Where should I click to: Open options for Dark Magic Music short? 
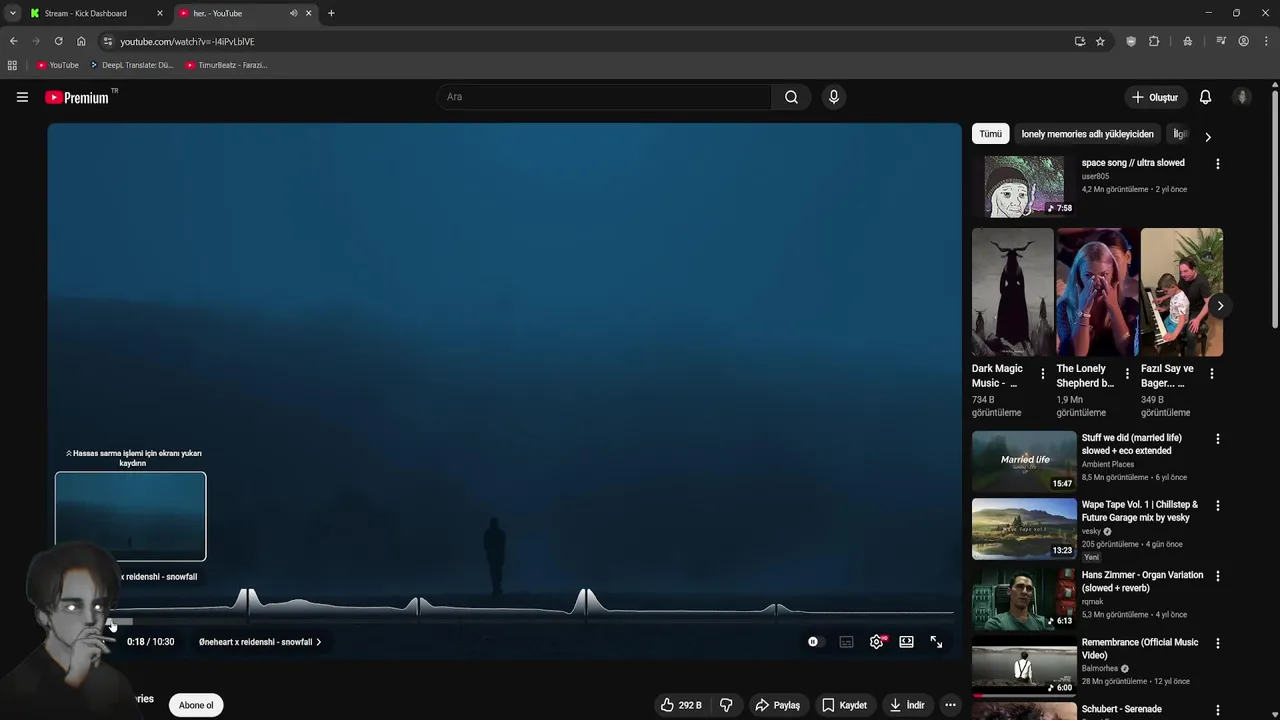pos(1042,374)
